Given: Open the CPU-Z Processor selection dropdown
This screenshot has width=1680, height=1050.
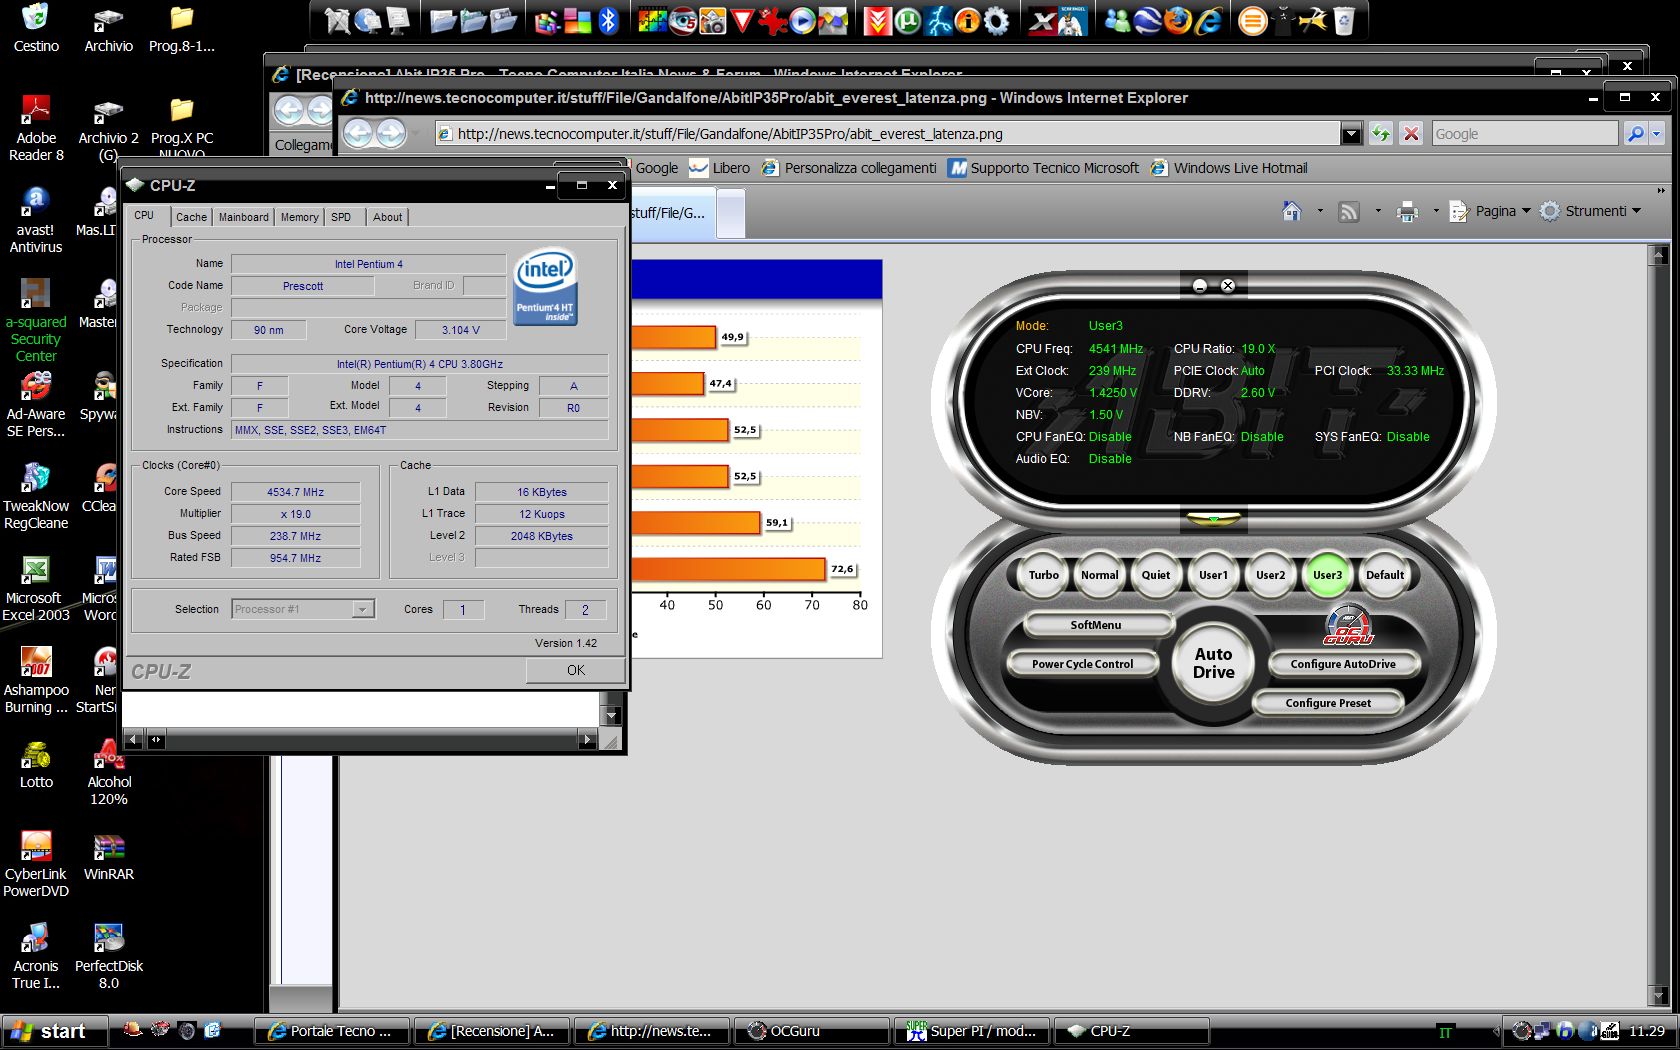Looking at the screenshot, I should tap(363, 609).
